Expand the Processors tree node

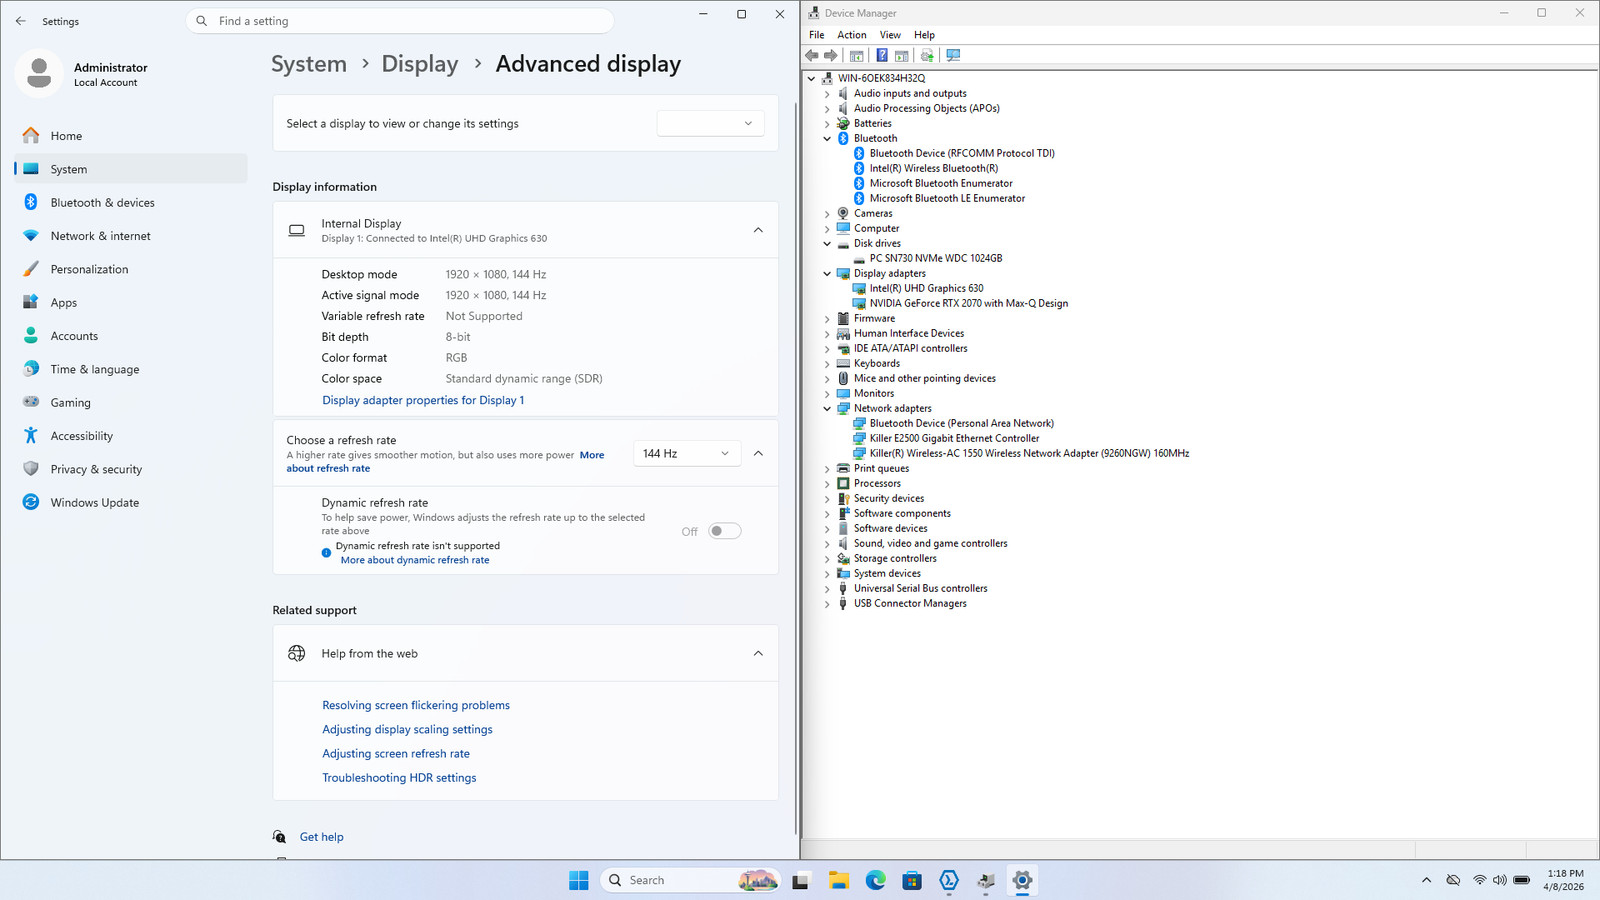827,484
